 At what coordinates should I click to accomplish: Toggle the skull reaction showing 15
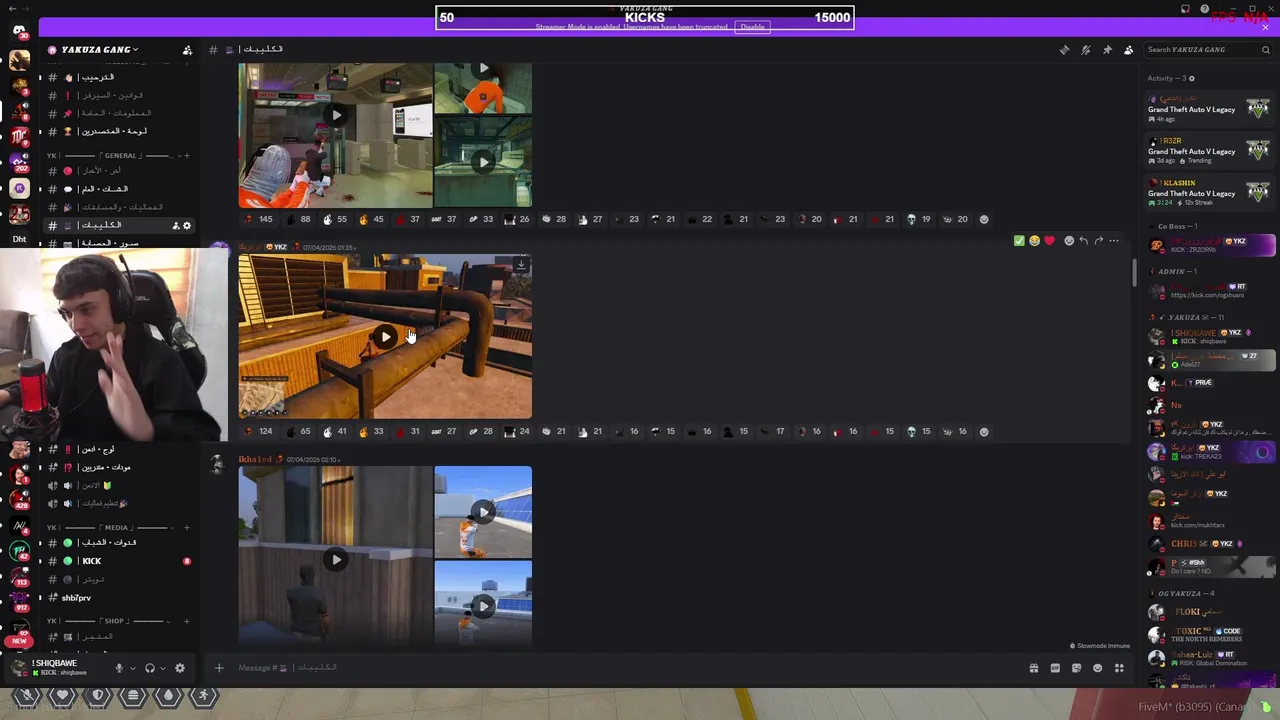click(x=919, y=432)
